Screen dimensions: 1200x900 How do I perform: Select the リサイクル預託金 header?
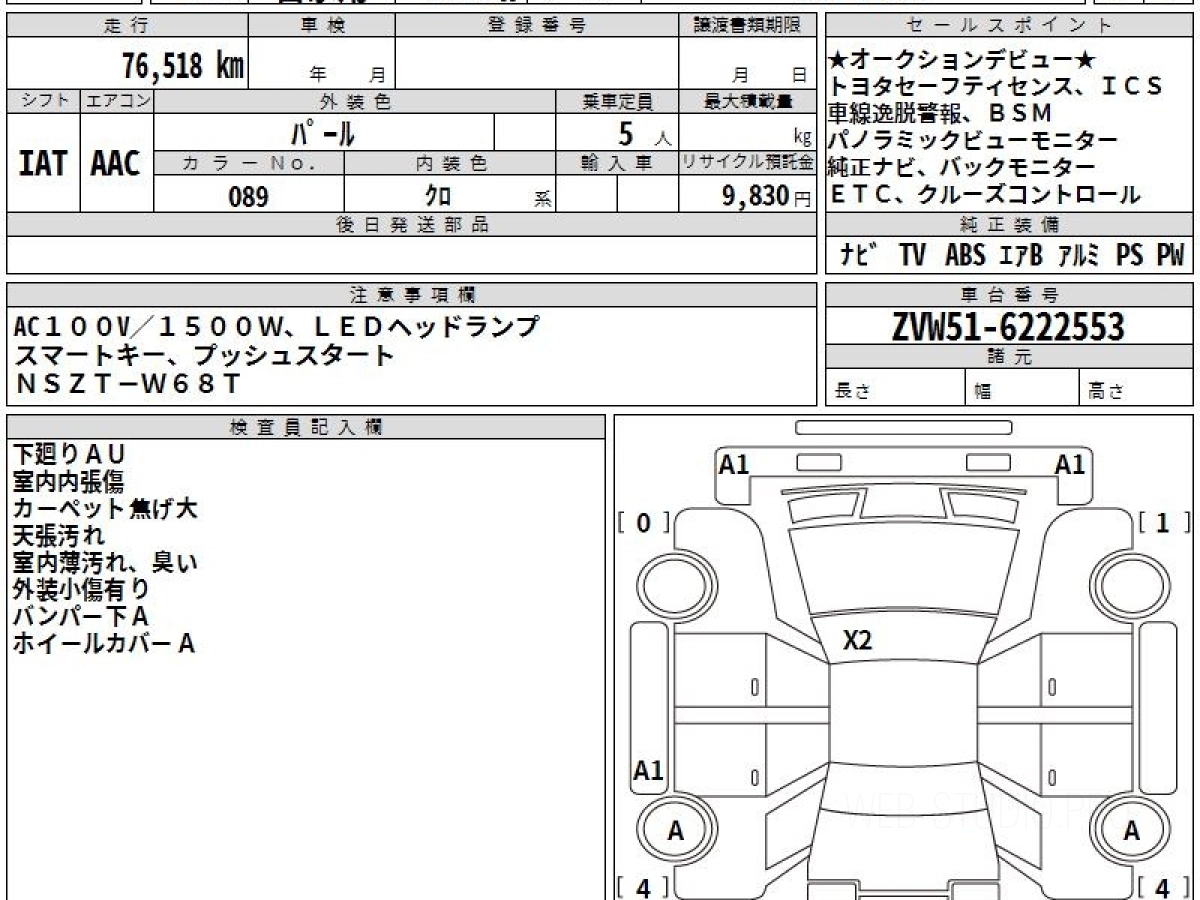[747, 163]
